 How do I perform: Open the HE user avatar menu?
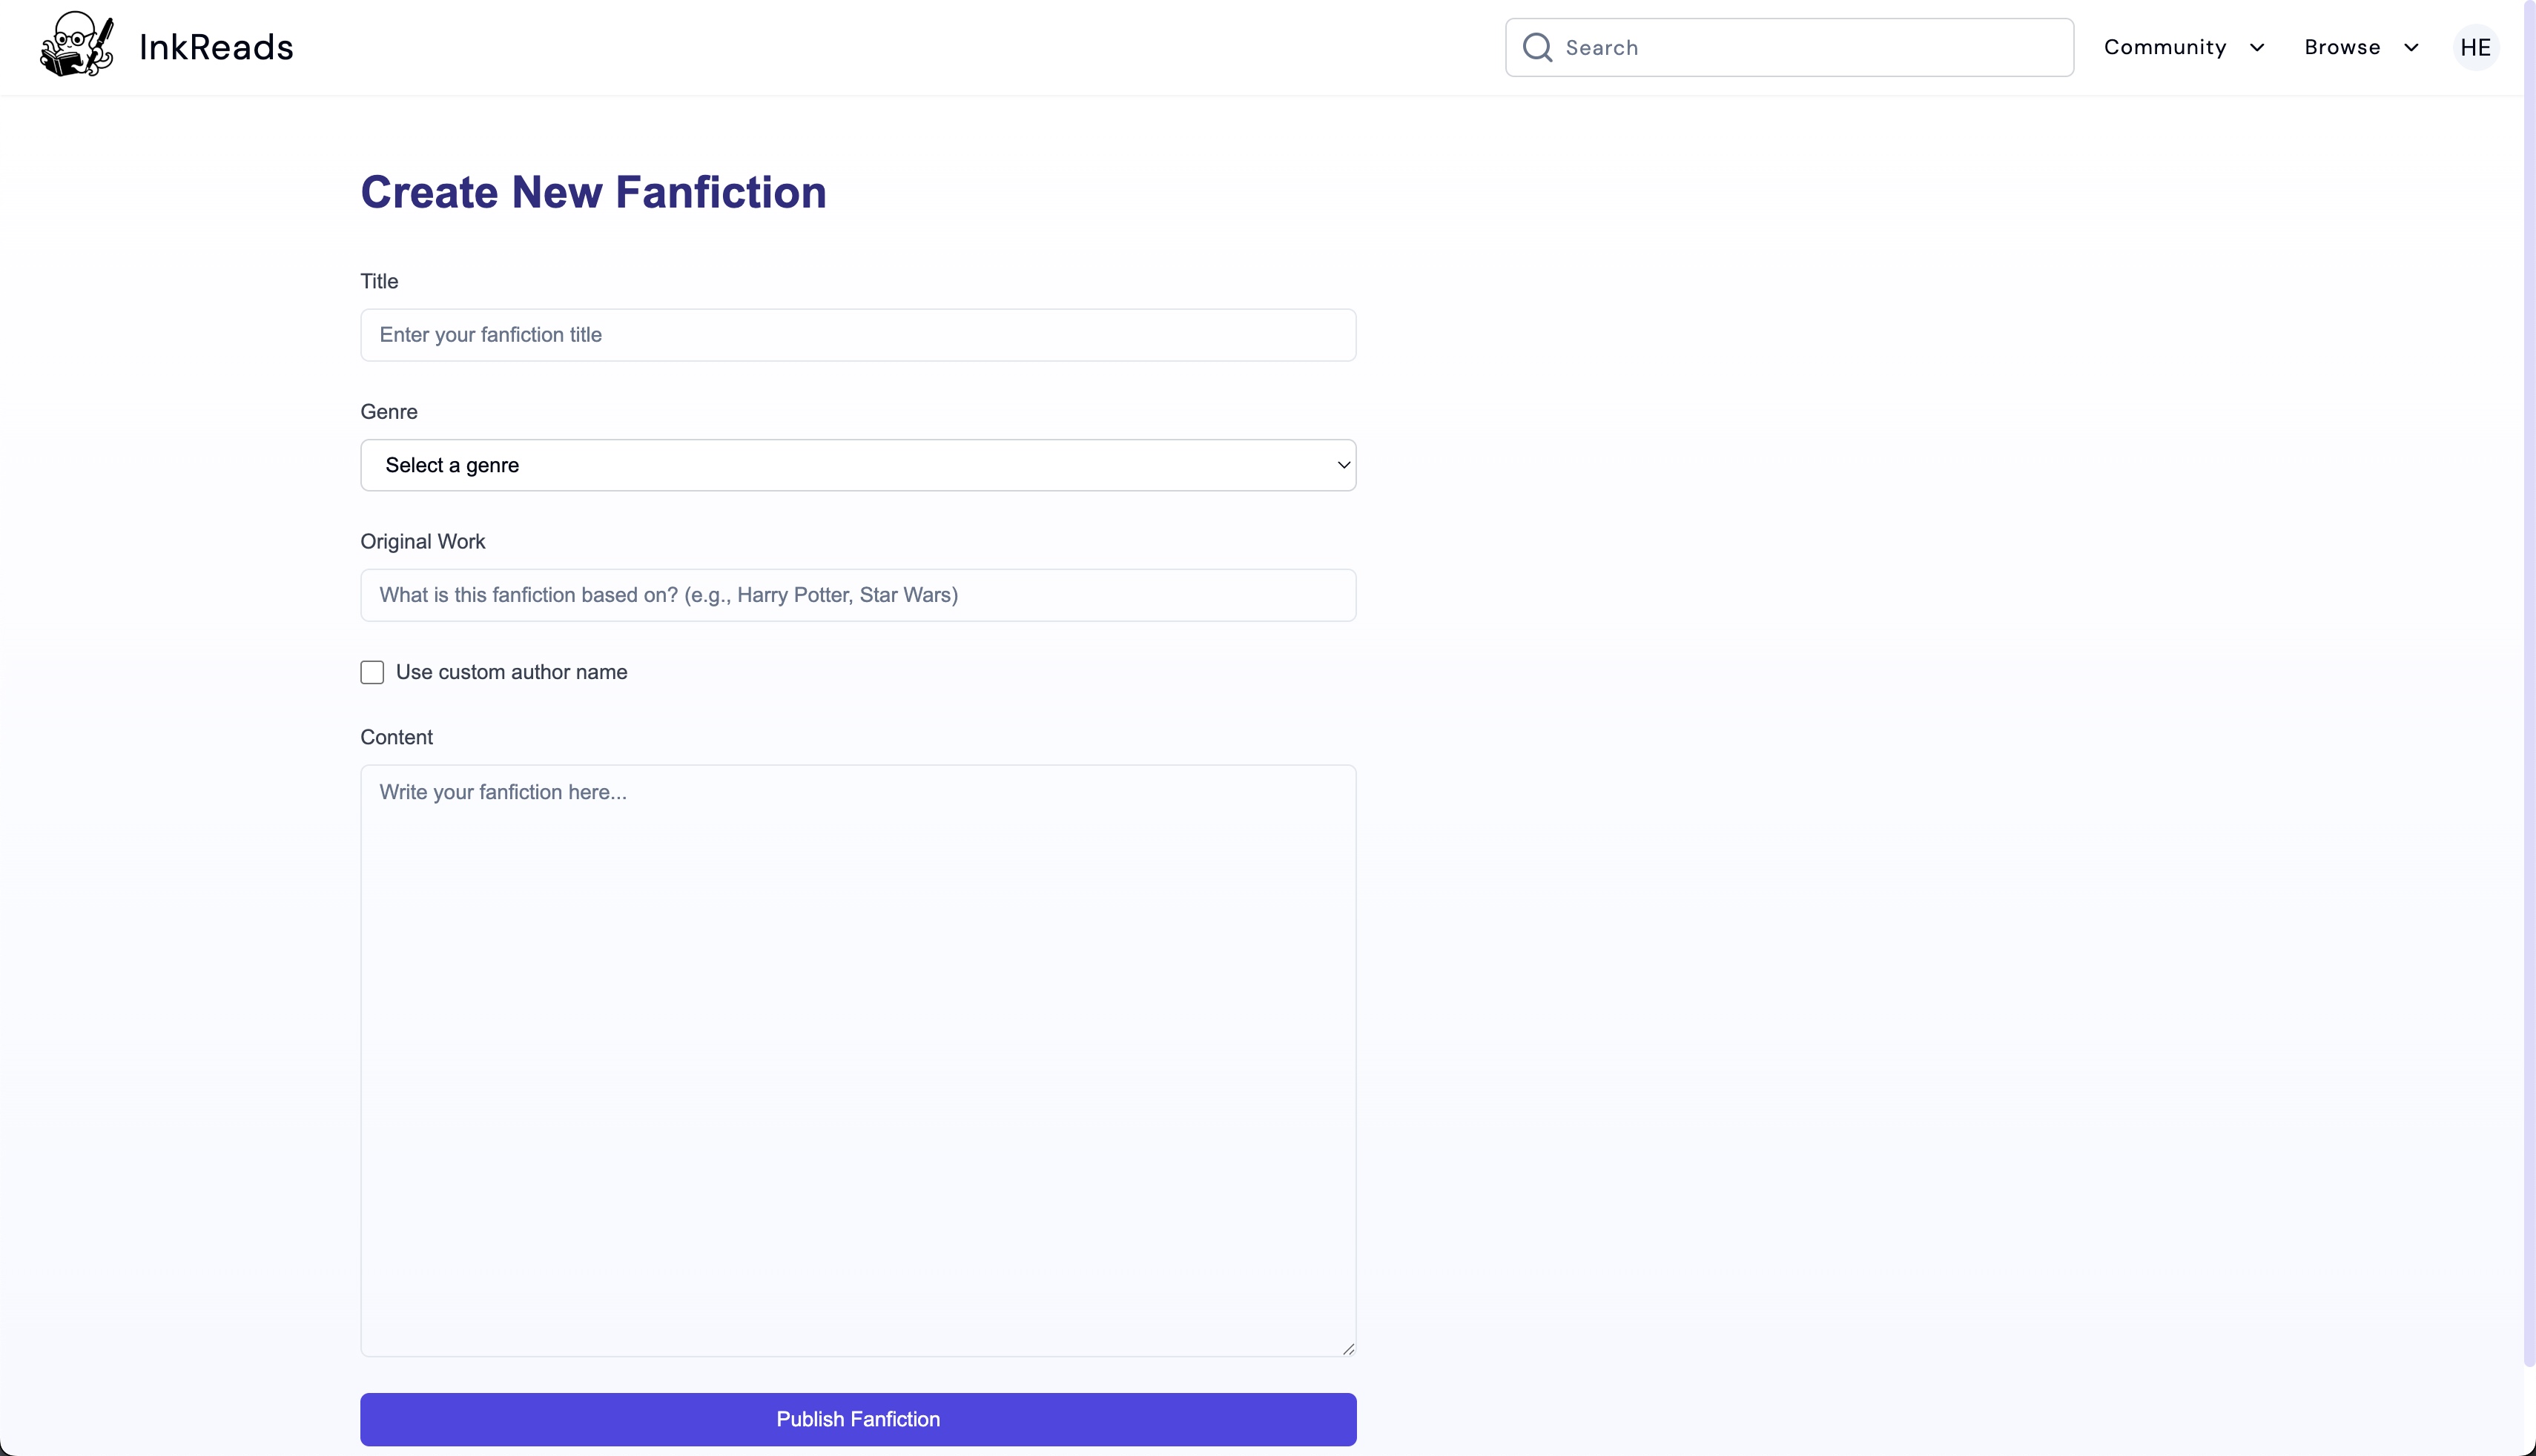pyautogui.click(x=2475, y=47)
